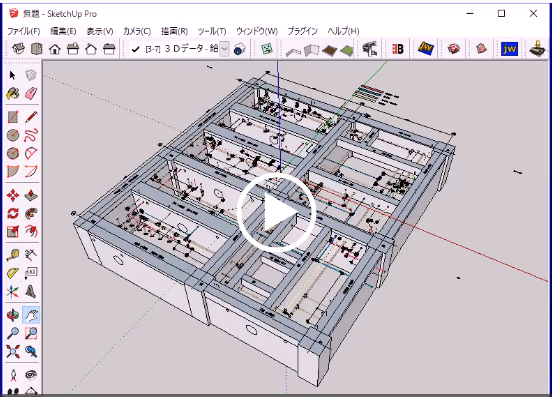Click the fifth standard view house icon
This screenshot has height=397, width=552.
(x=91, y=49)
